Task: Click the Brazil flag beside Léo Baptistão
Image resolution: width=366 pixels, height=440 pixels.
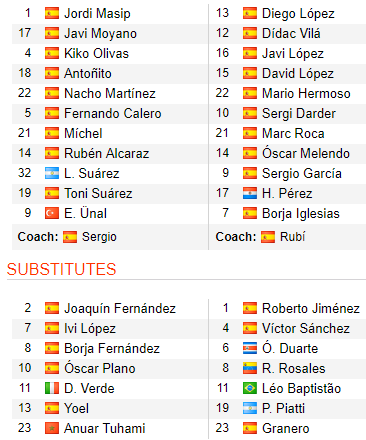Action: (x=250, y=388)
